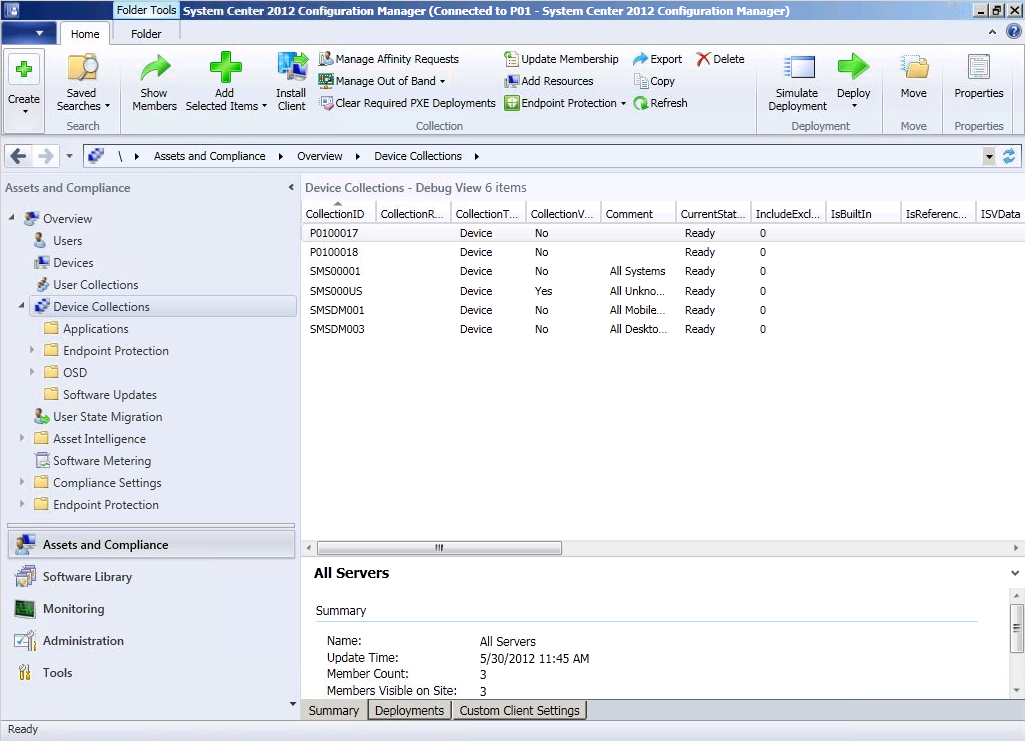Copy the selected collection
This screenshot has height=741, width=1025.
[x=654, y=81]
